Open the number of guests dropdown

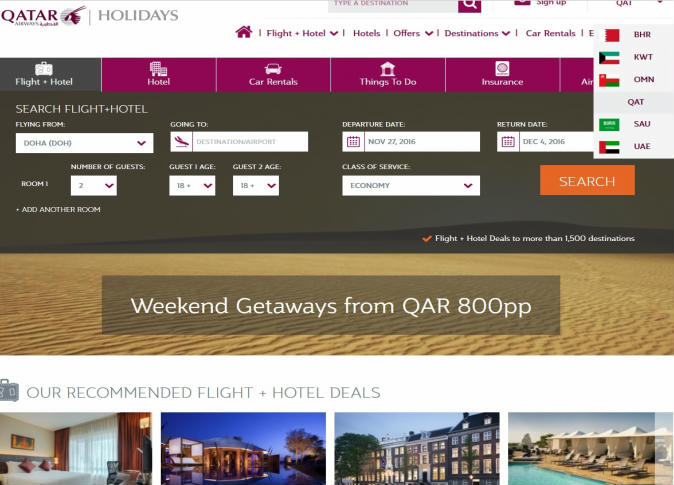click(94, 185)
